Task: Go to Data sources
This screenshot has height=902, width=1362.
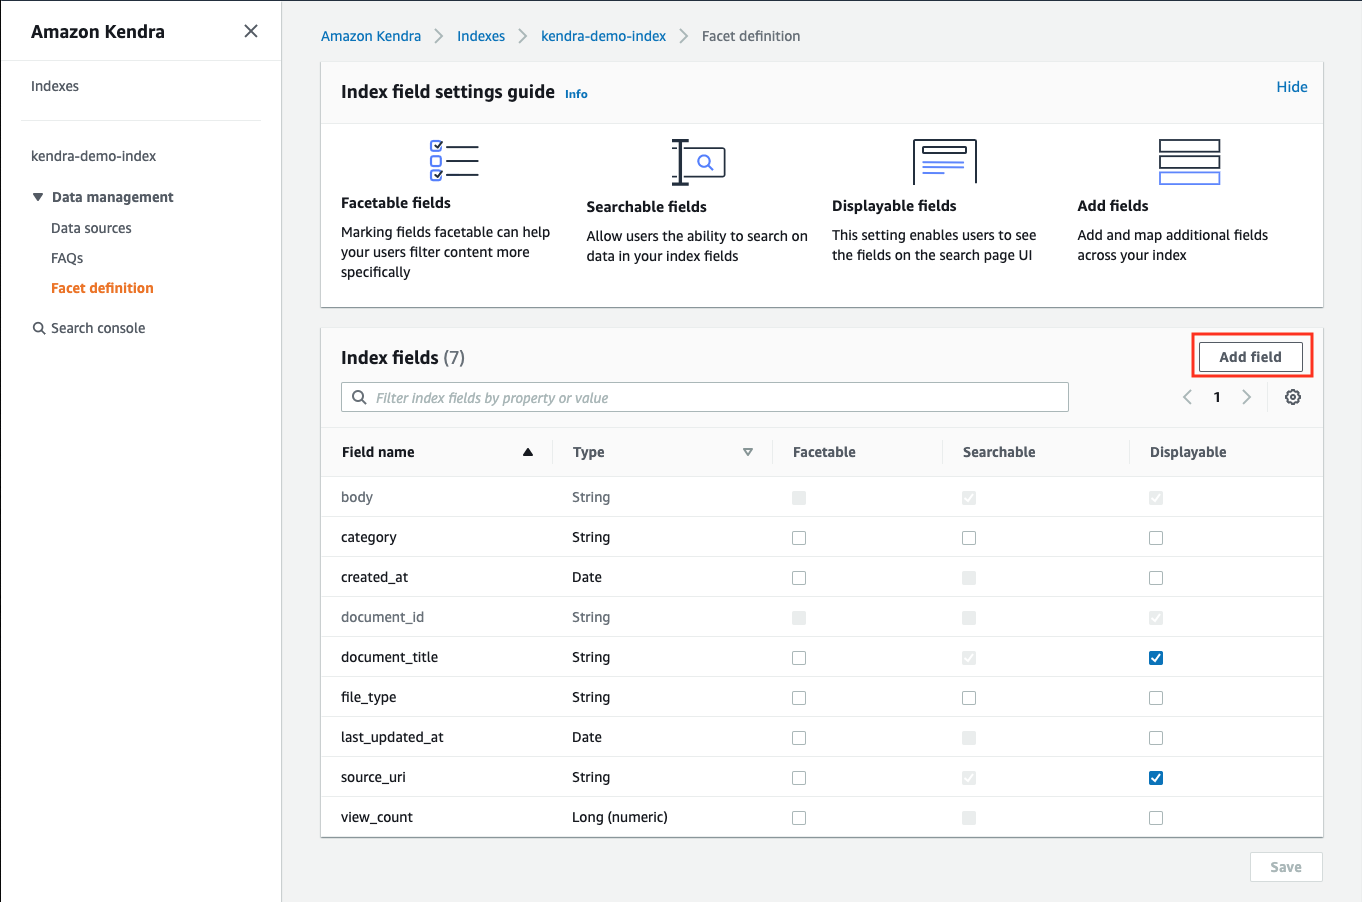Action: click(x=91, y=228)
